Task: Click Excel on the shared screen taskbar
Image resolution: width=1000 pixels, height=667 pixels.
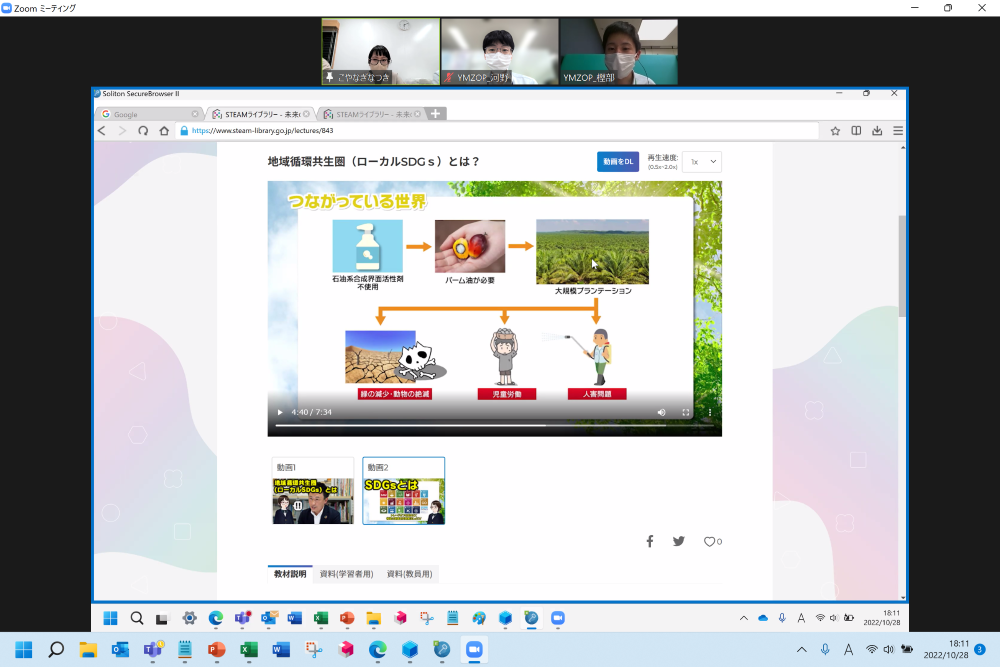Action: pyautogui.click(x=321, y=618)
